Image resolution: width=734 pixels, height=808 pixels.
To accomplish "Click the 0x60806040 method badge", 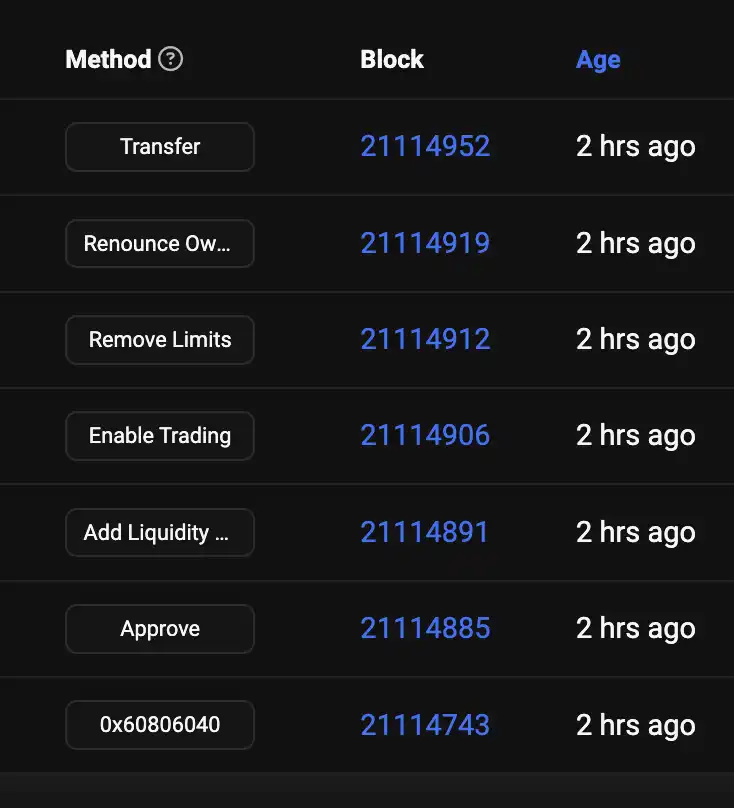I will (x=160, y=725).
